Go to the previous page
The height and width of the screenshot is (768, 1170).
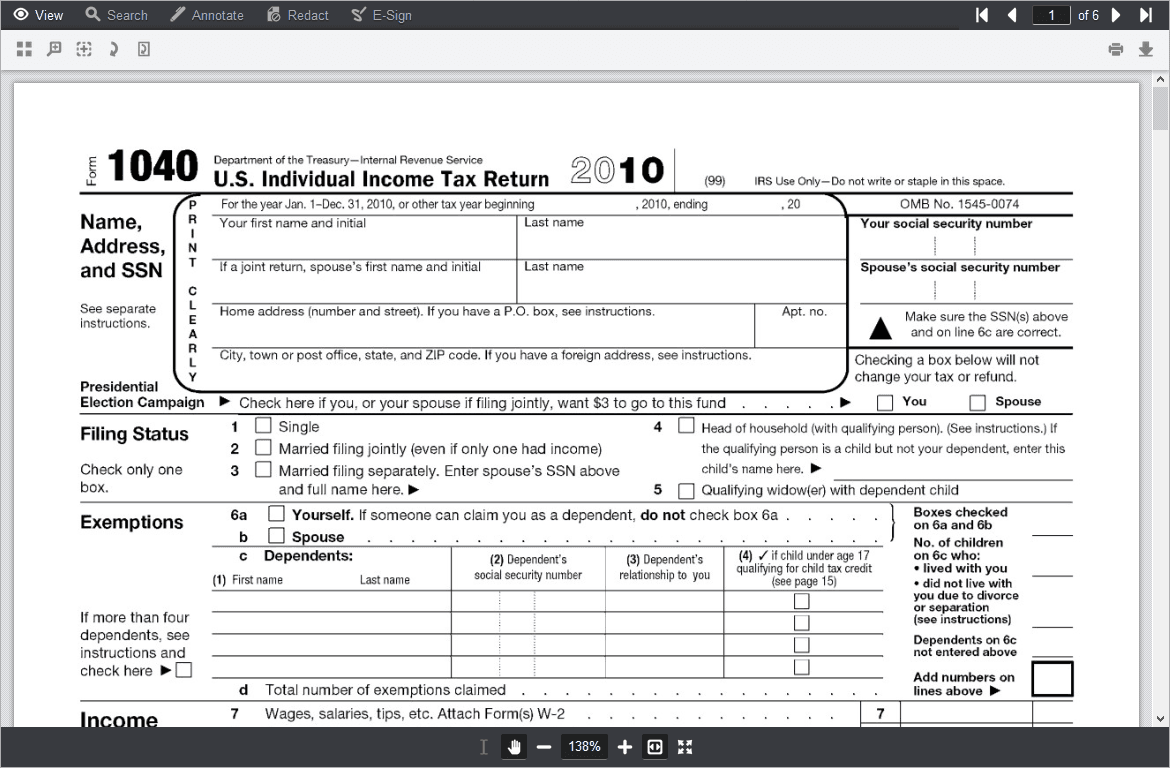[1012, 15]
